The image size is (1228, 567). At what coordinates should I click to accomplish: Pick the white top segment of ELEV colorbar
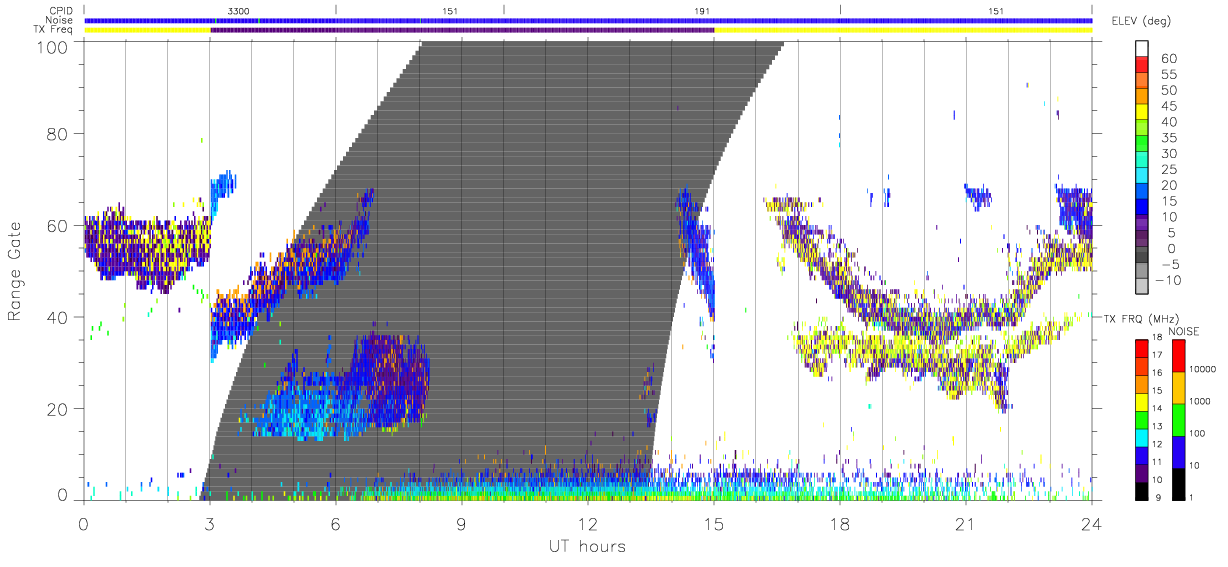[x=1143, y=48]
